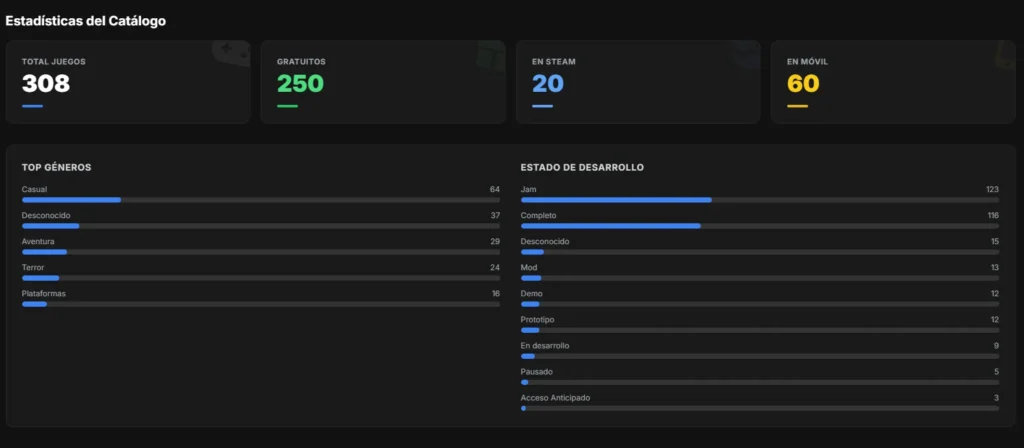Screen dimensions: 1024x448
Task: Select the Completo status bar
Action: [x=760, y=226]
